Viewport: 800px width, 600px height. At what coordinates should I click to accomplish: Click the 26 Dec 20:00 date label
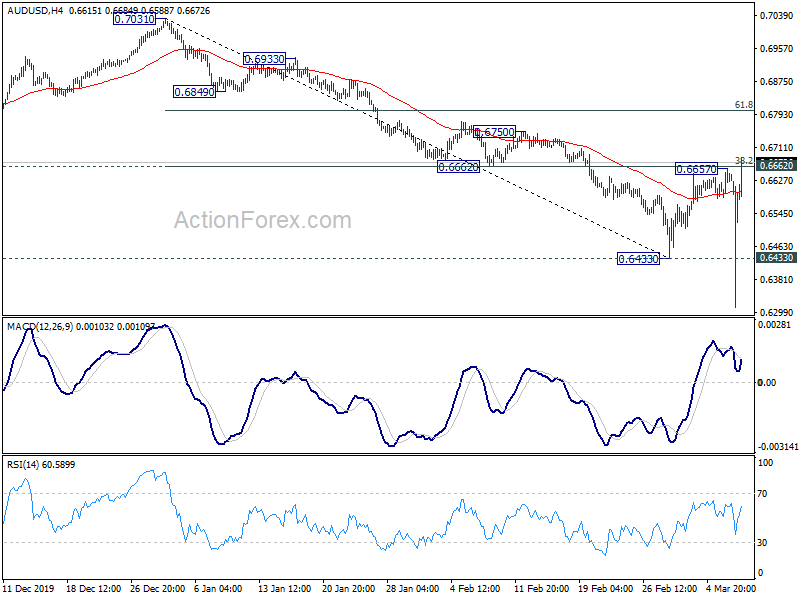[158, 588]
